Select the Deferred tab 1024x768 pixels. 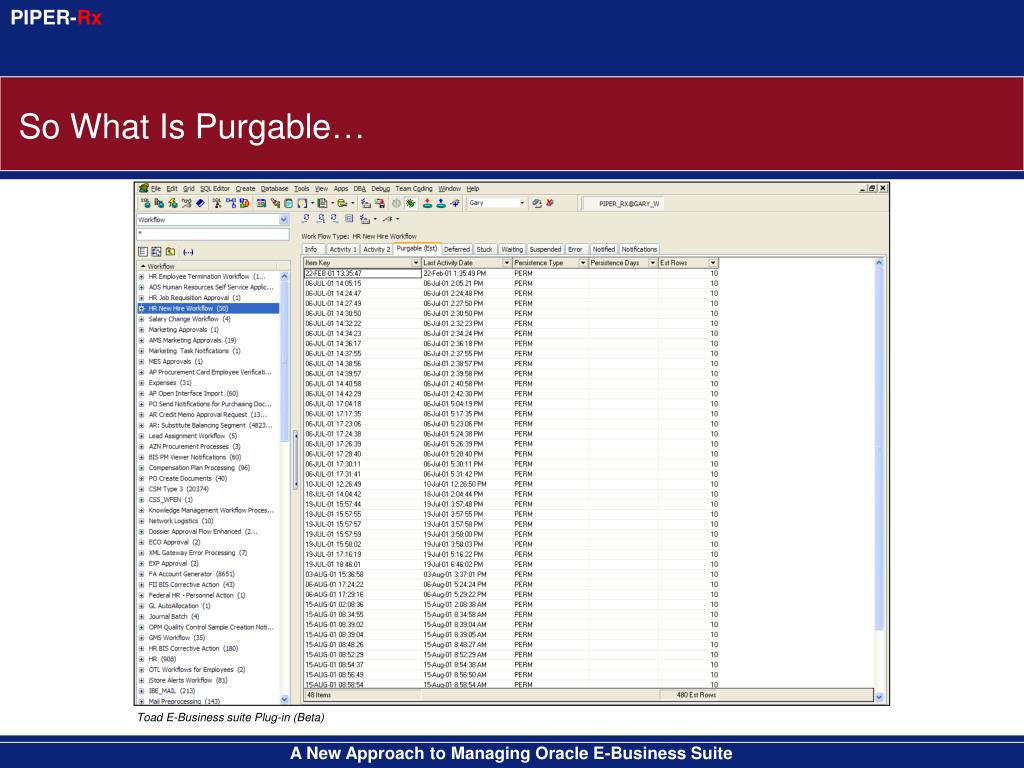point(457,249)
